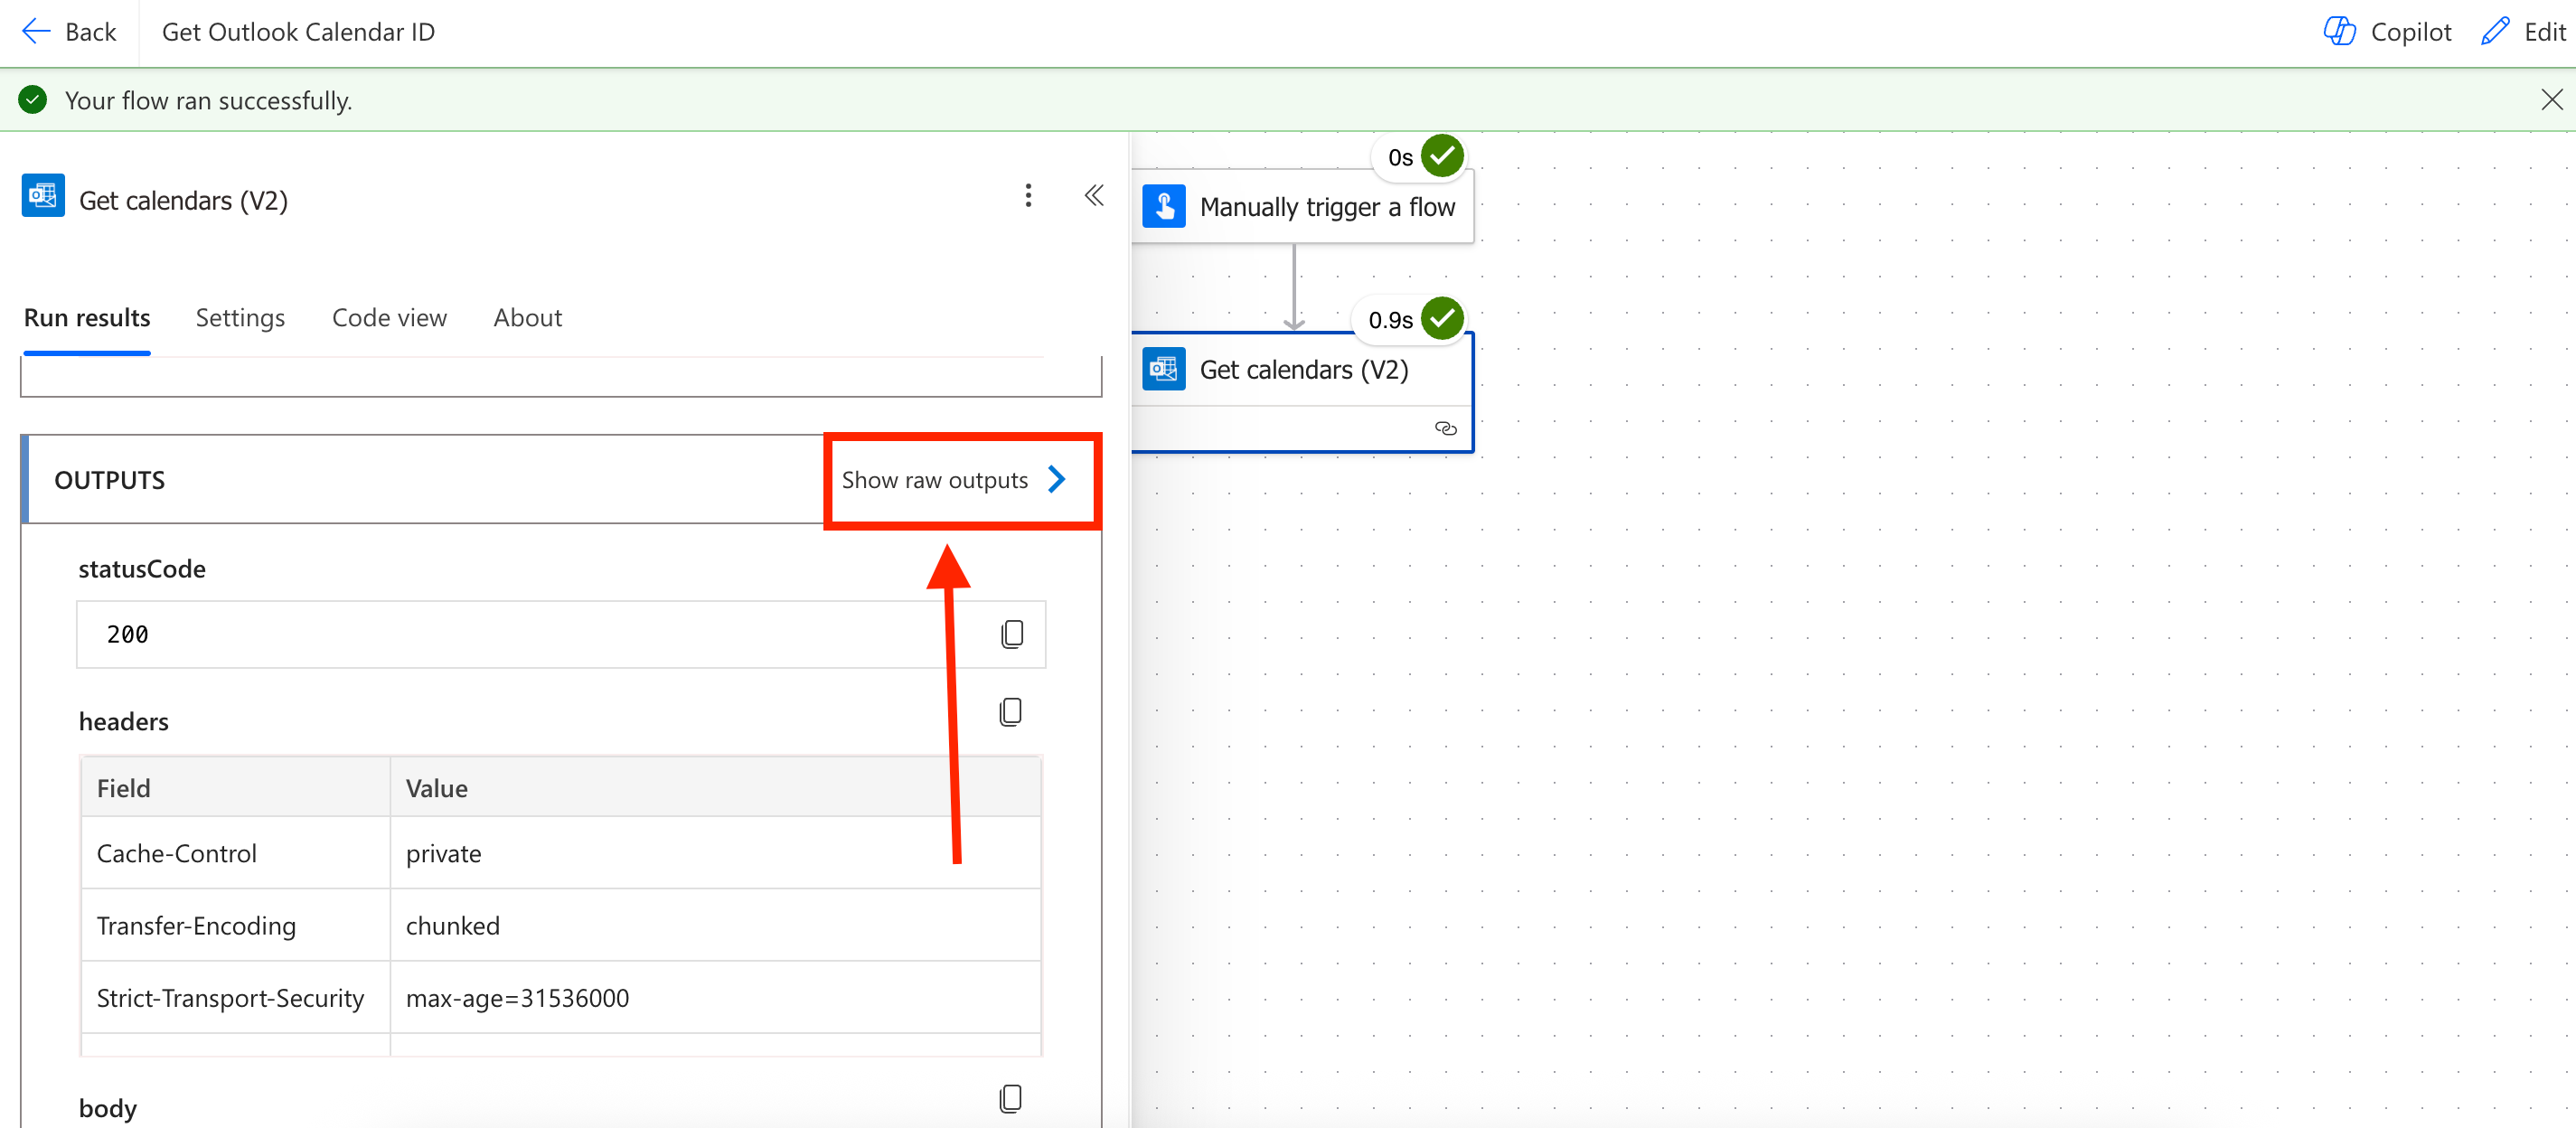Select the About tab
Image resolution: width=2576 pixels, height=1128 pixels.
pyautogui.click(x=527, y=318)
